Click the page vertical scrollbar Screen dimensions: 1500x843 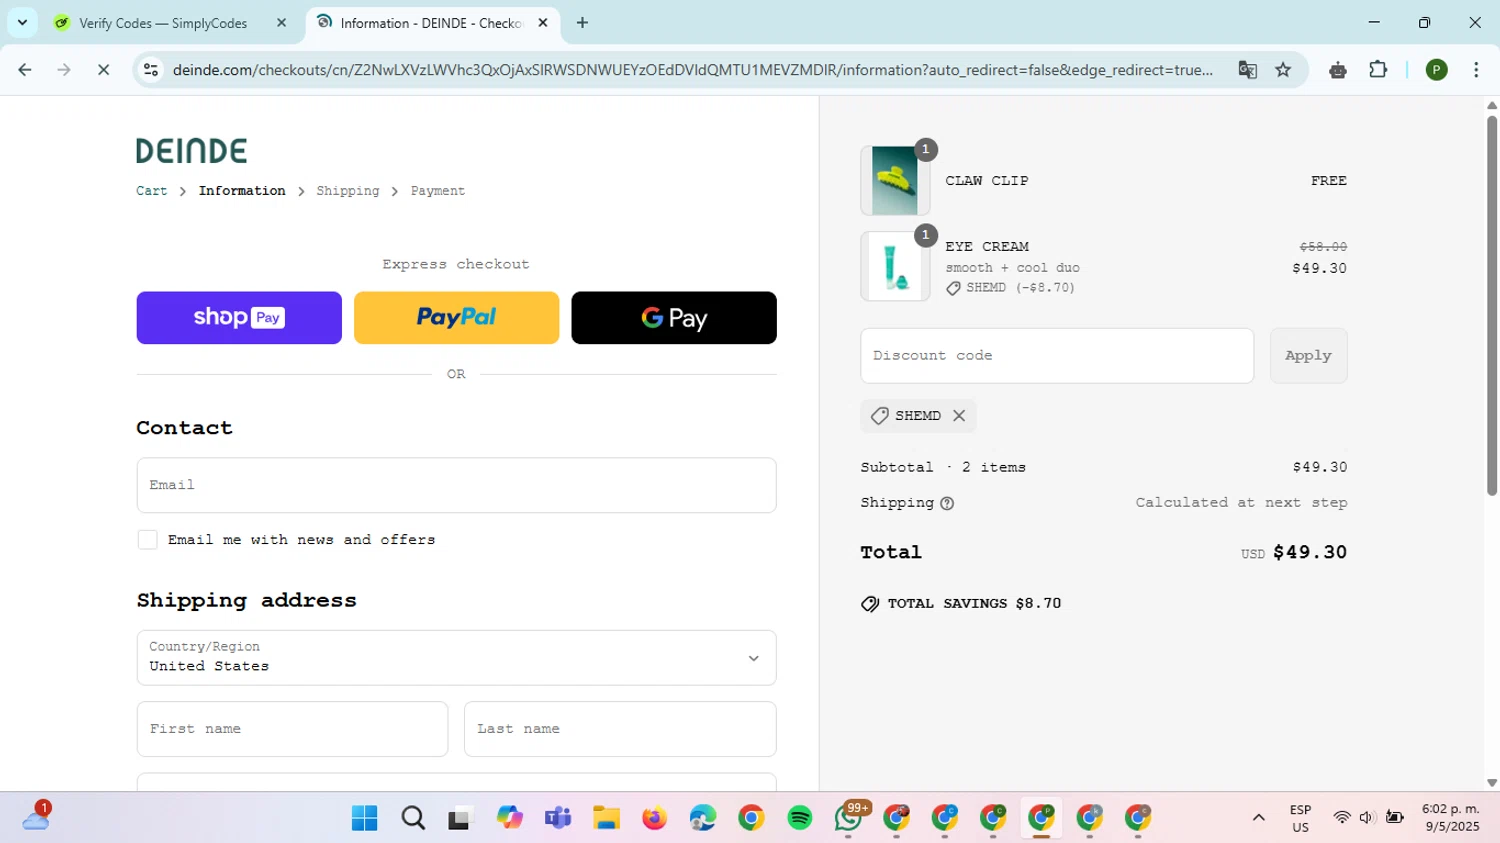(1491, 305)
